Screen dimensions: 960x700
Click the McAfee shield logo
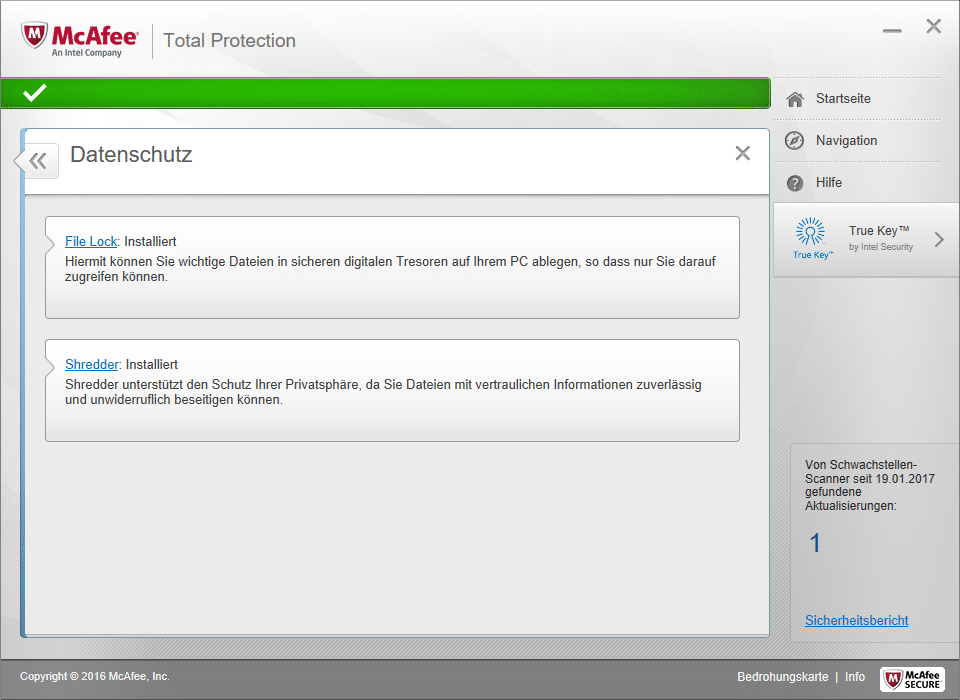click(x=35, y=38)
